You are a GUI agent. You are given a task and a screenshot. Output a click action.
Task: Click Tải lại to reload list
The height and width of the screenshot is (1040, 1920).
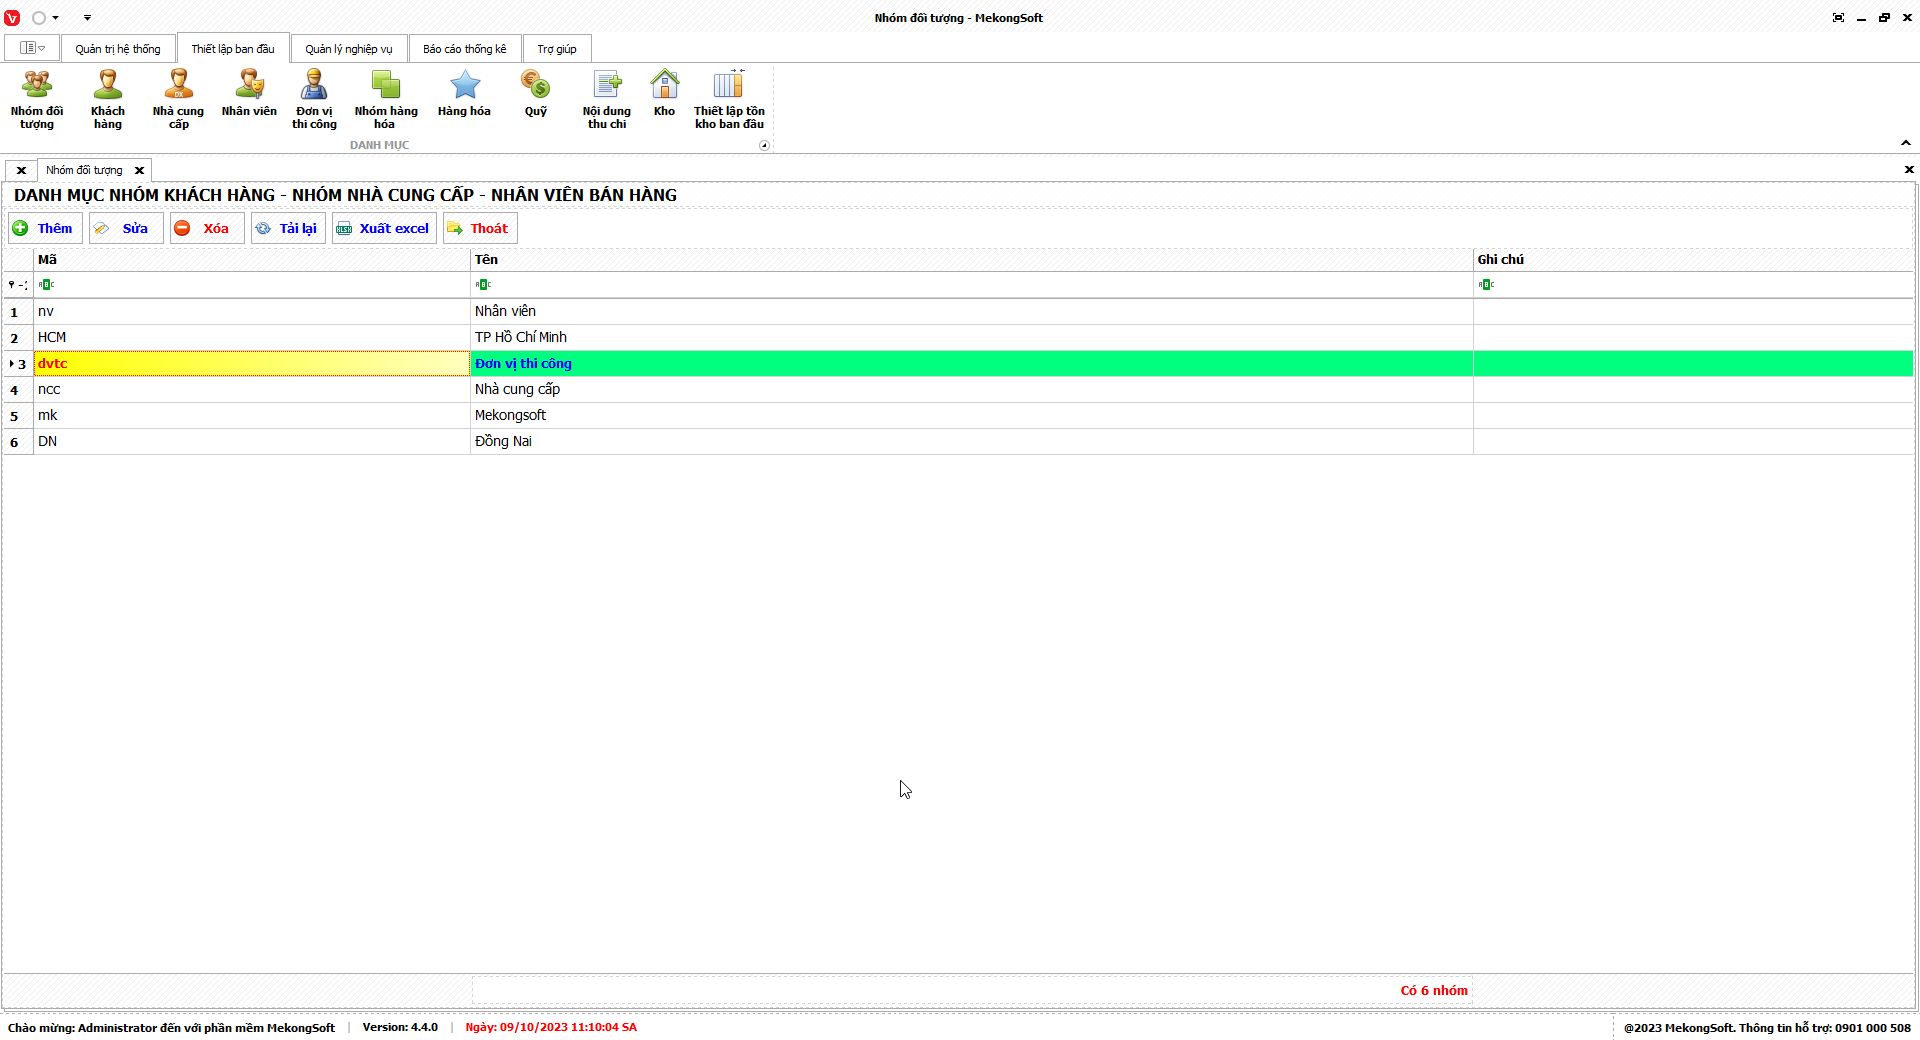point(288,228)
